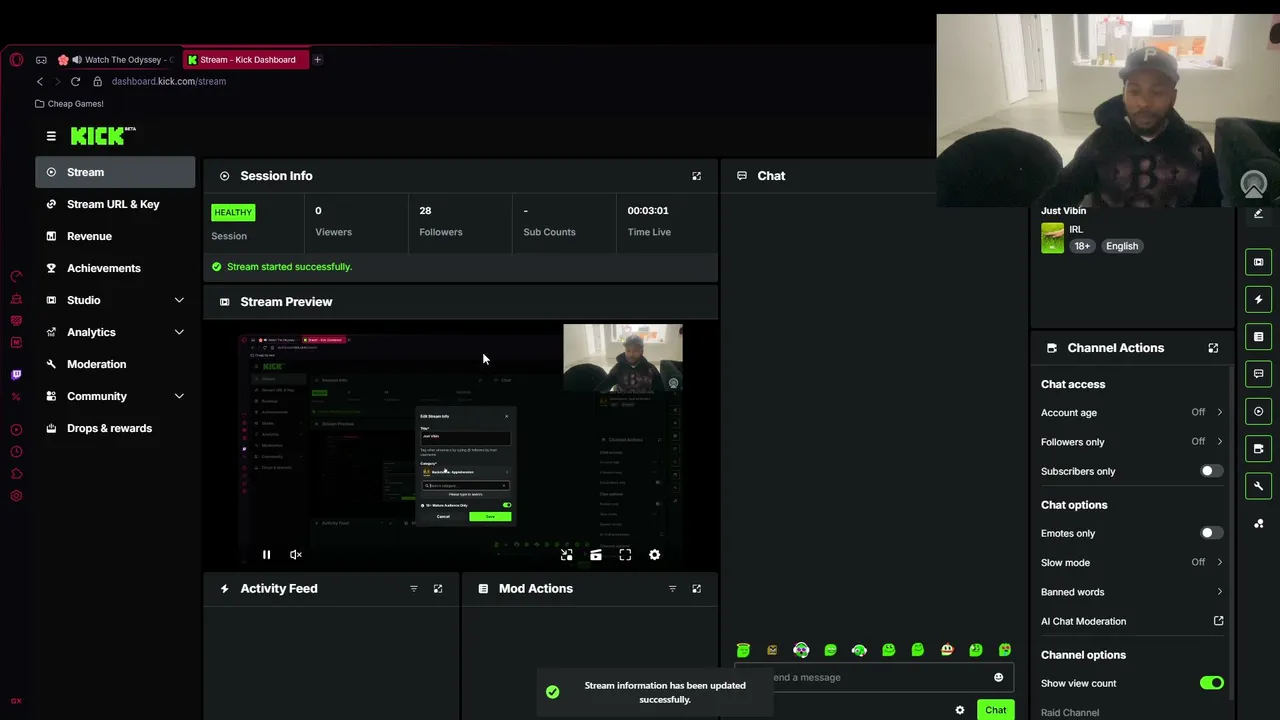Image resolution: width=1280 pixels, height=720 pixels.
Task: Open the Moderation page
Action: tap(115, 364)
